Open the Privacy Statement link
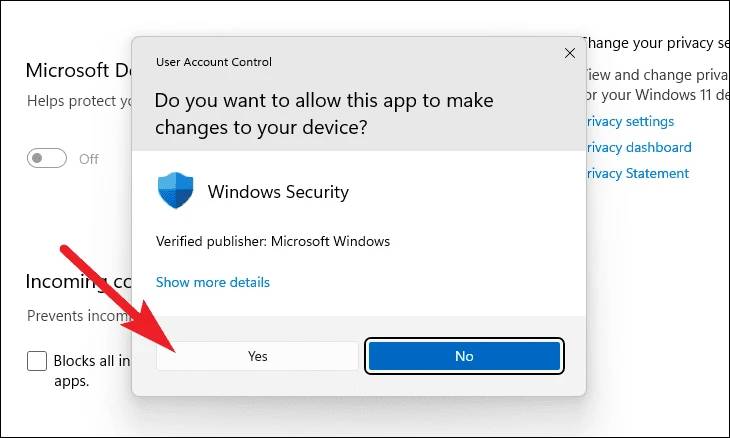This screenshot has height=438, width=730. 636,173
